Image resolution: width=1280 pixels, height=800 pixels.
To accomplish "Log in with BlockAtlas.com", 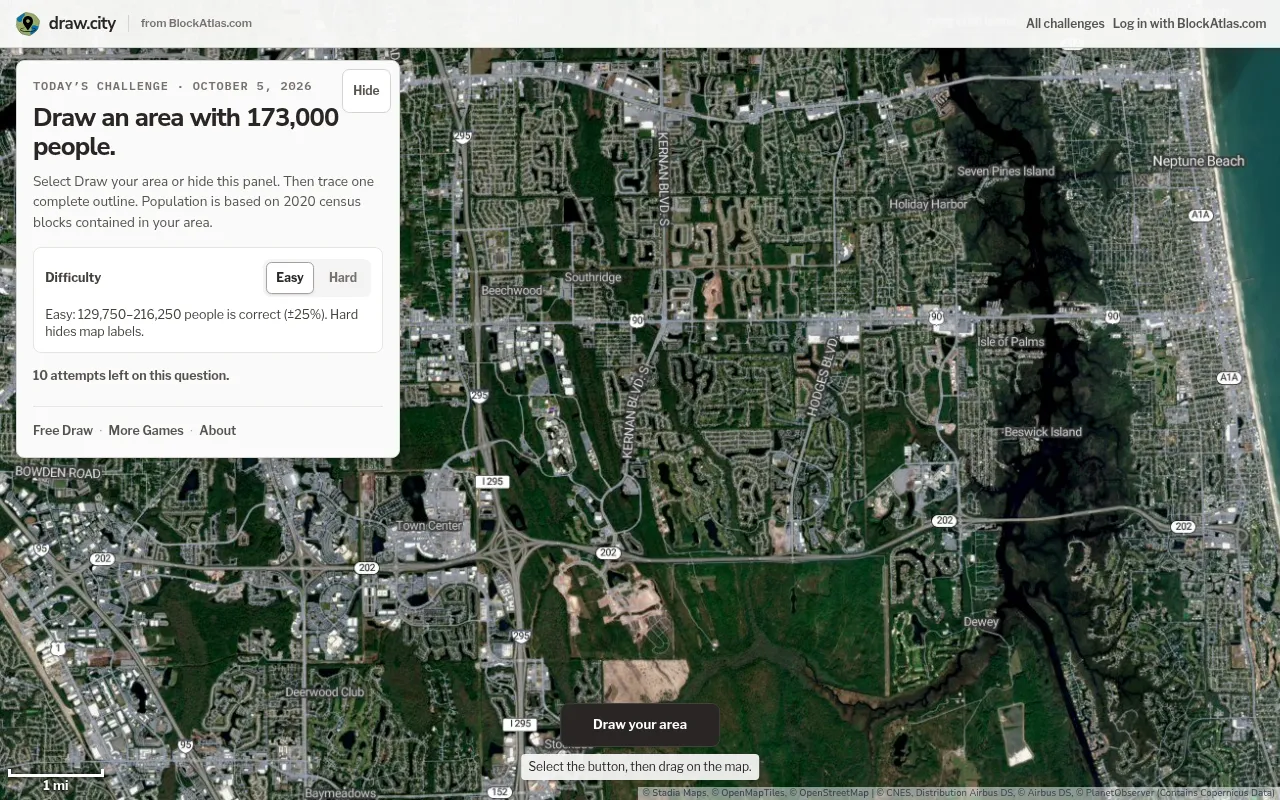I will pyautogui.click(x=1190, y=23).
